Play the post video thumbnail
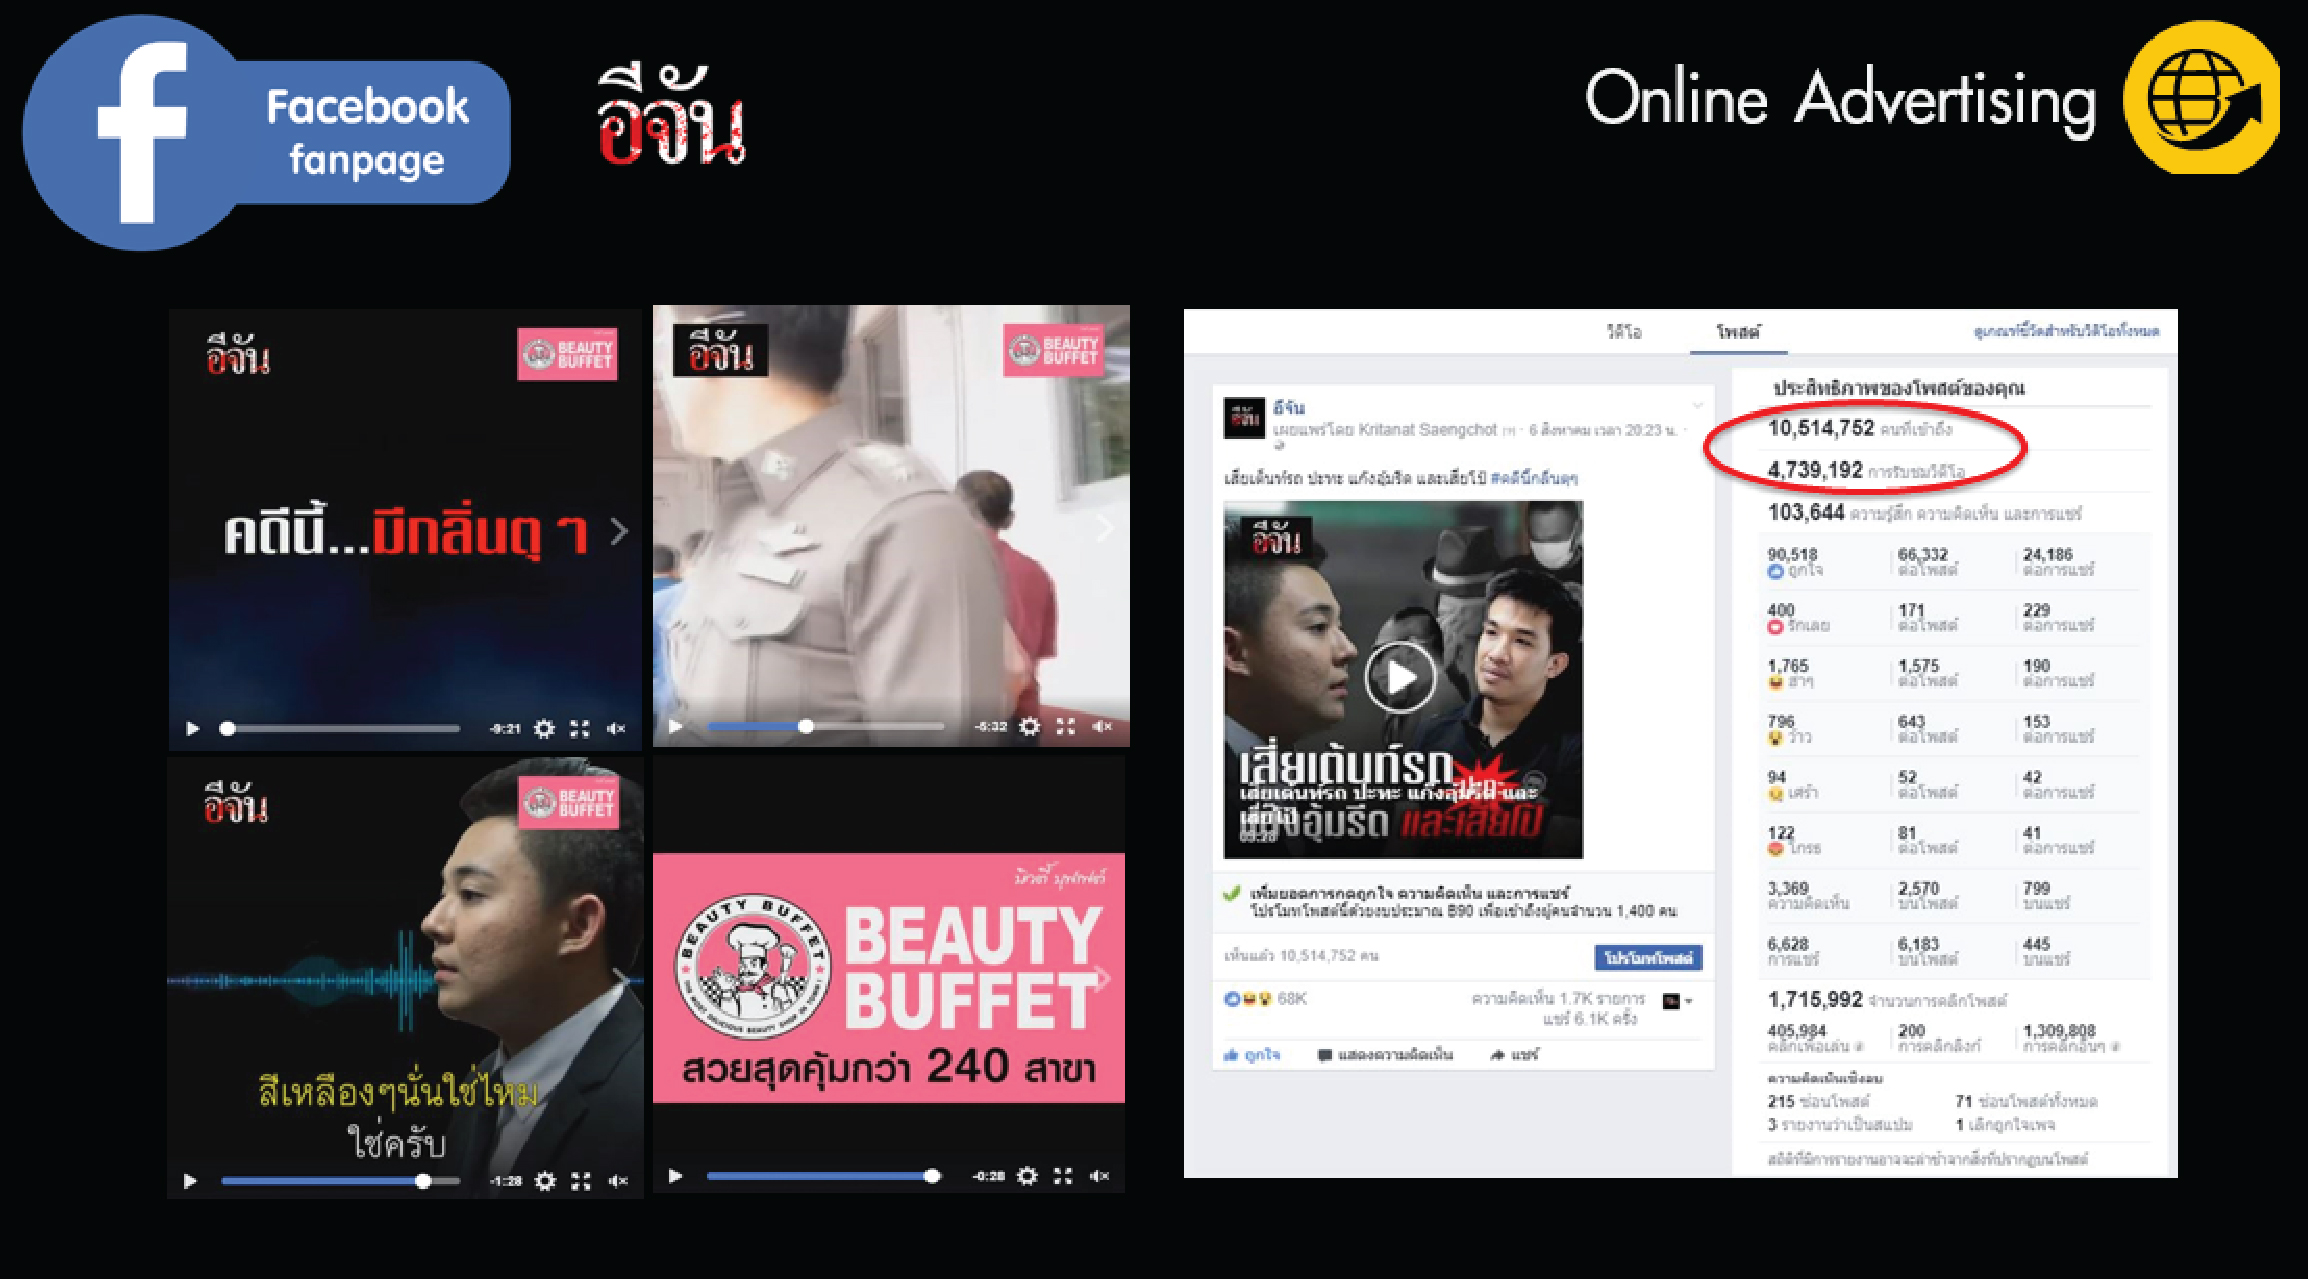 click(x=1400, y=678)
